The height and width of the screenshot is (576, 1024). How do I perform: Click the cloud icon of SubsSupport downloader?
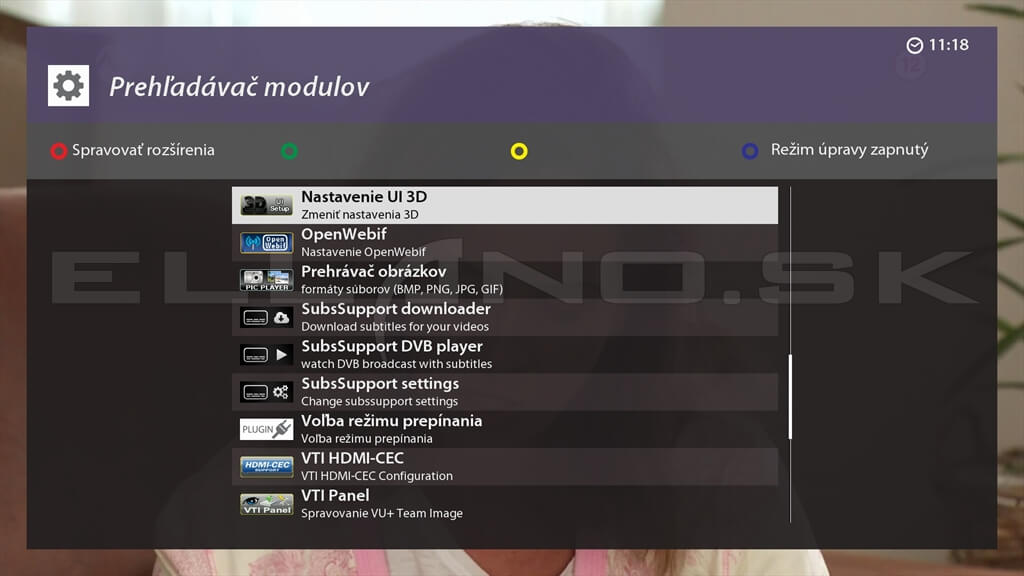point(264,316)
